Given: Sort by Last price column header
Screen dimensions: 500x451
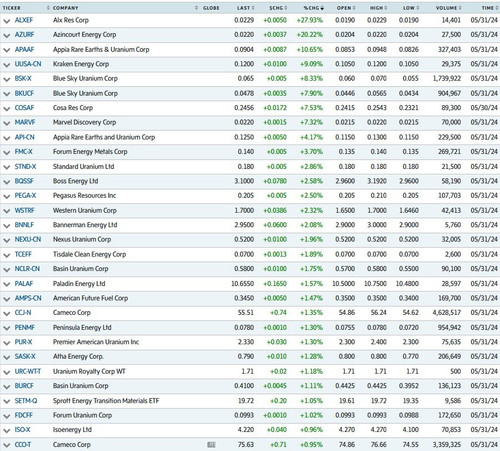Looking at the screenshot, I should (246, 8).
